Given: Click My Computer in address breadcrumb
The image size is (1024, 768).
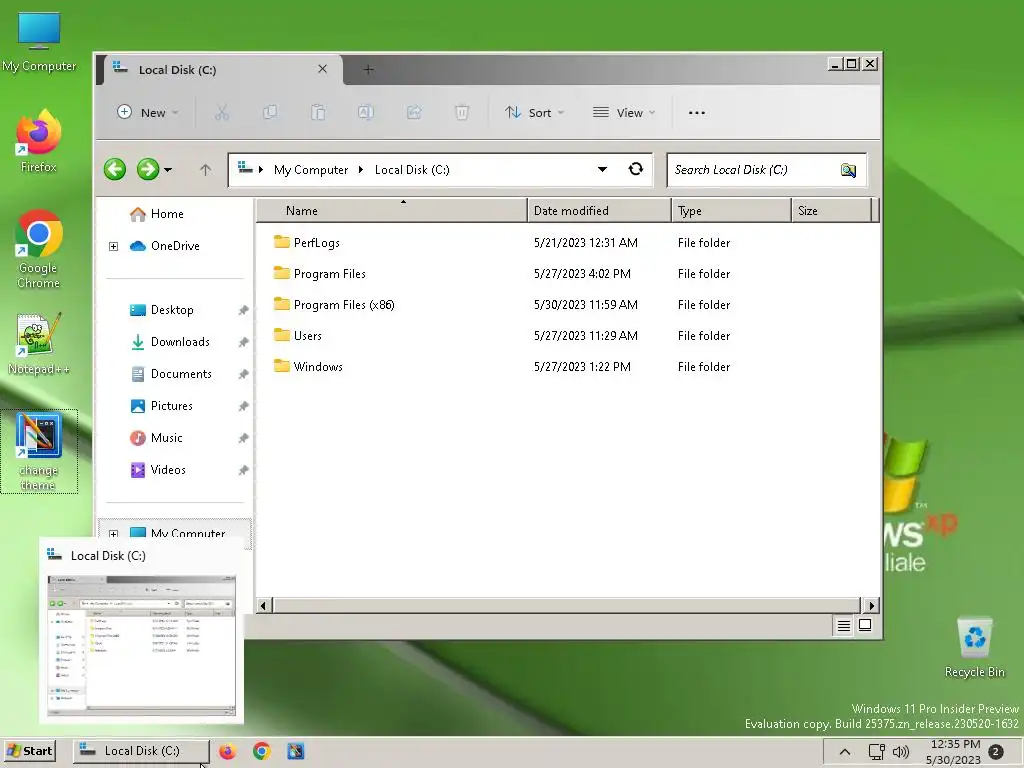Looking at the screenshot, I should (311, 170).
